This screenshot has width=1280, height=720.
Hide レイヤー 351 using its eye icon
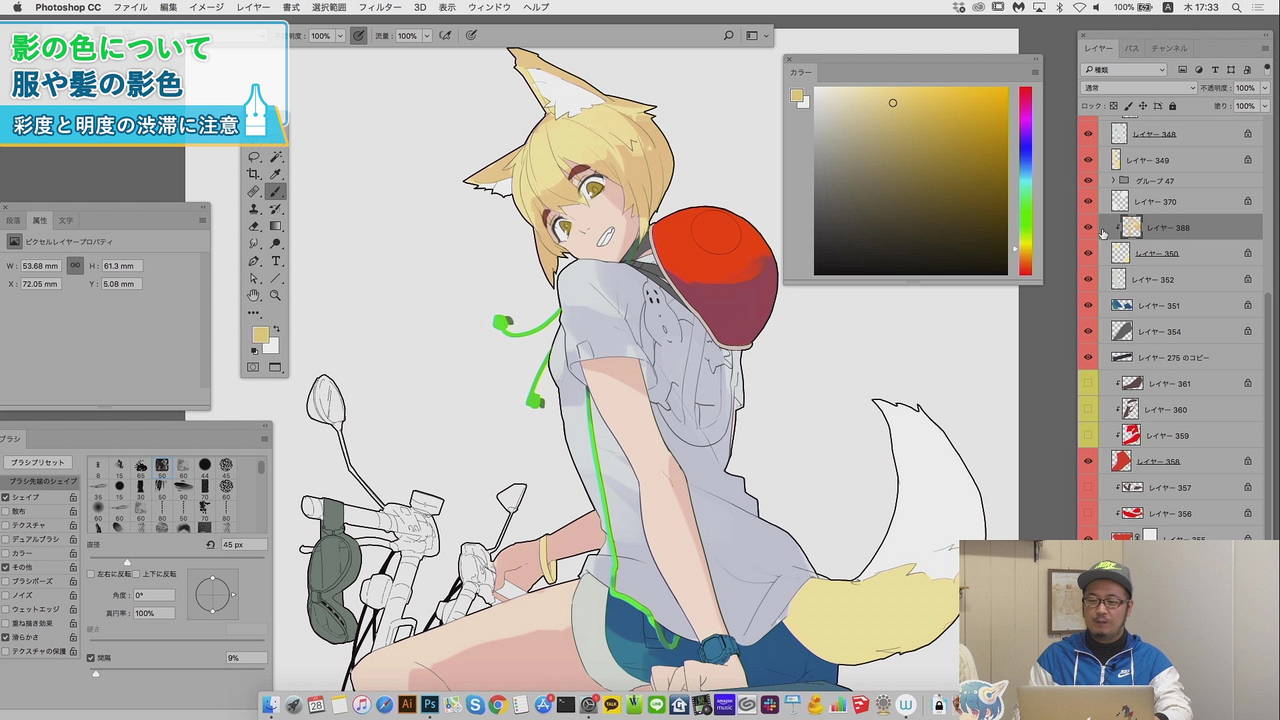[1088, 306]
